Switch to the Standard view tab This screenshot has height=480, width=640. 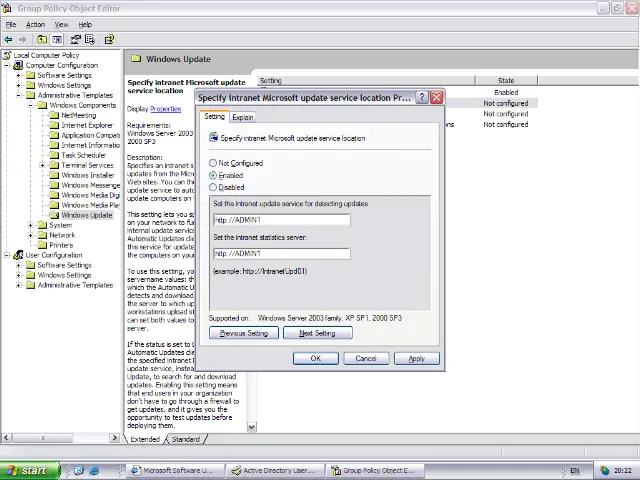click(x=186, y=439)
